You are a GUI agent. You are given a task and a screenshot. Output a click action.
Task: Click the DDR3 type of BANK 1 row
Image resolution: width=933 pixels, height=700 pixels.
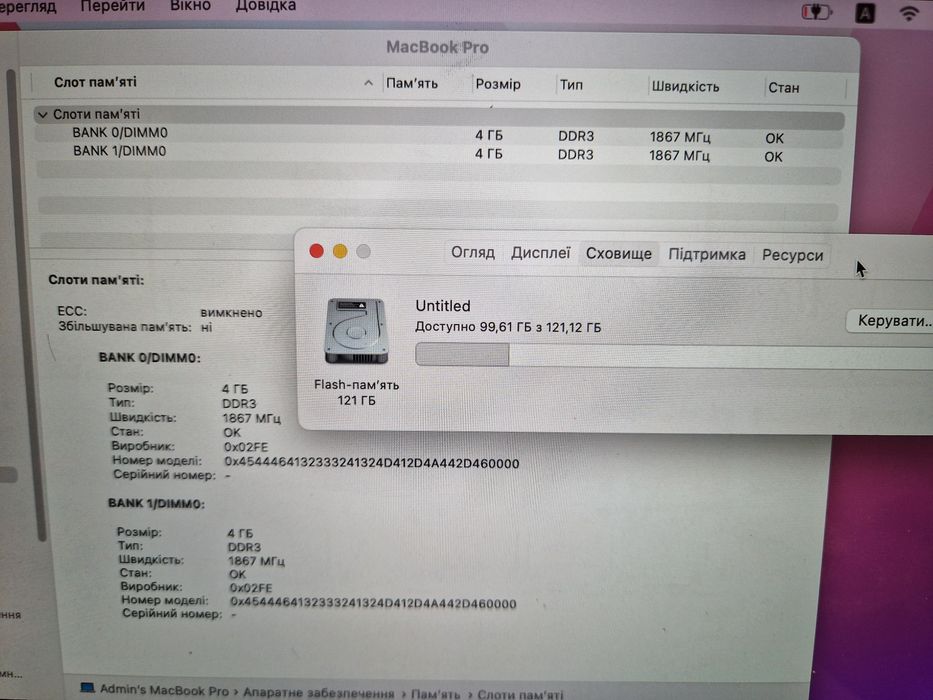575,155
